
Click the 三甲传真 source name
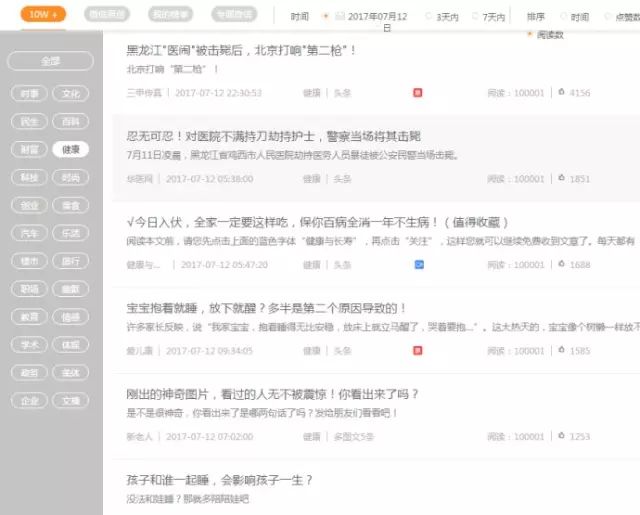pos(142,93)
